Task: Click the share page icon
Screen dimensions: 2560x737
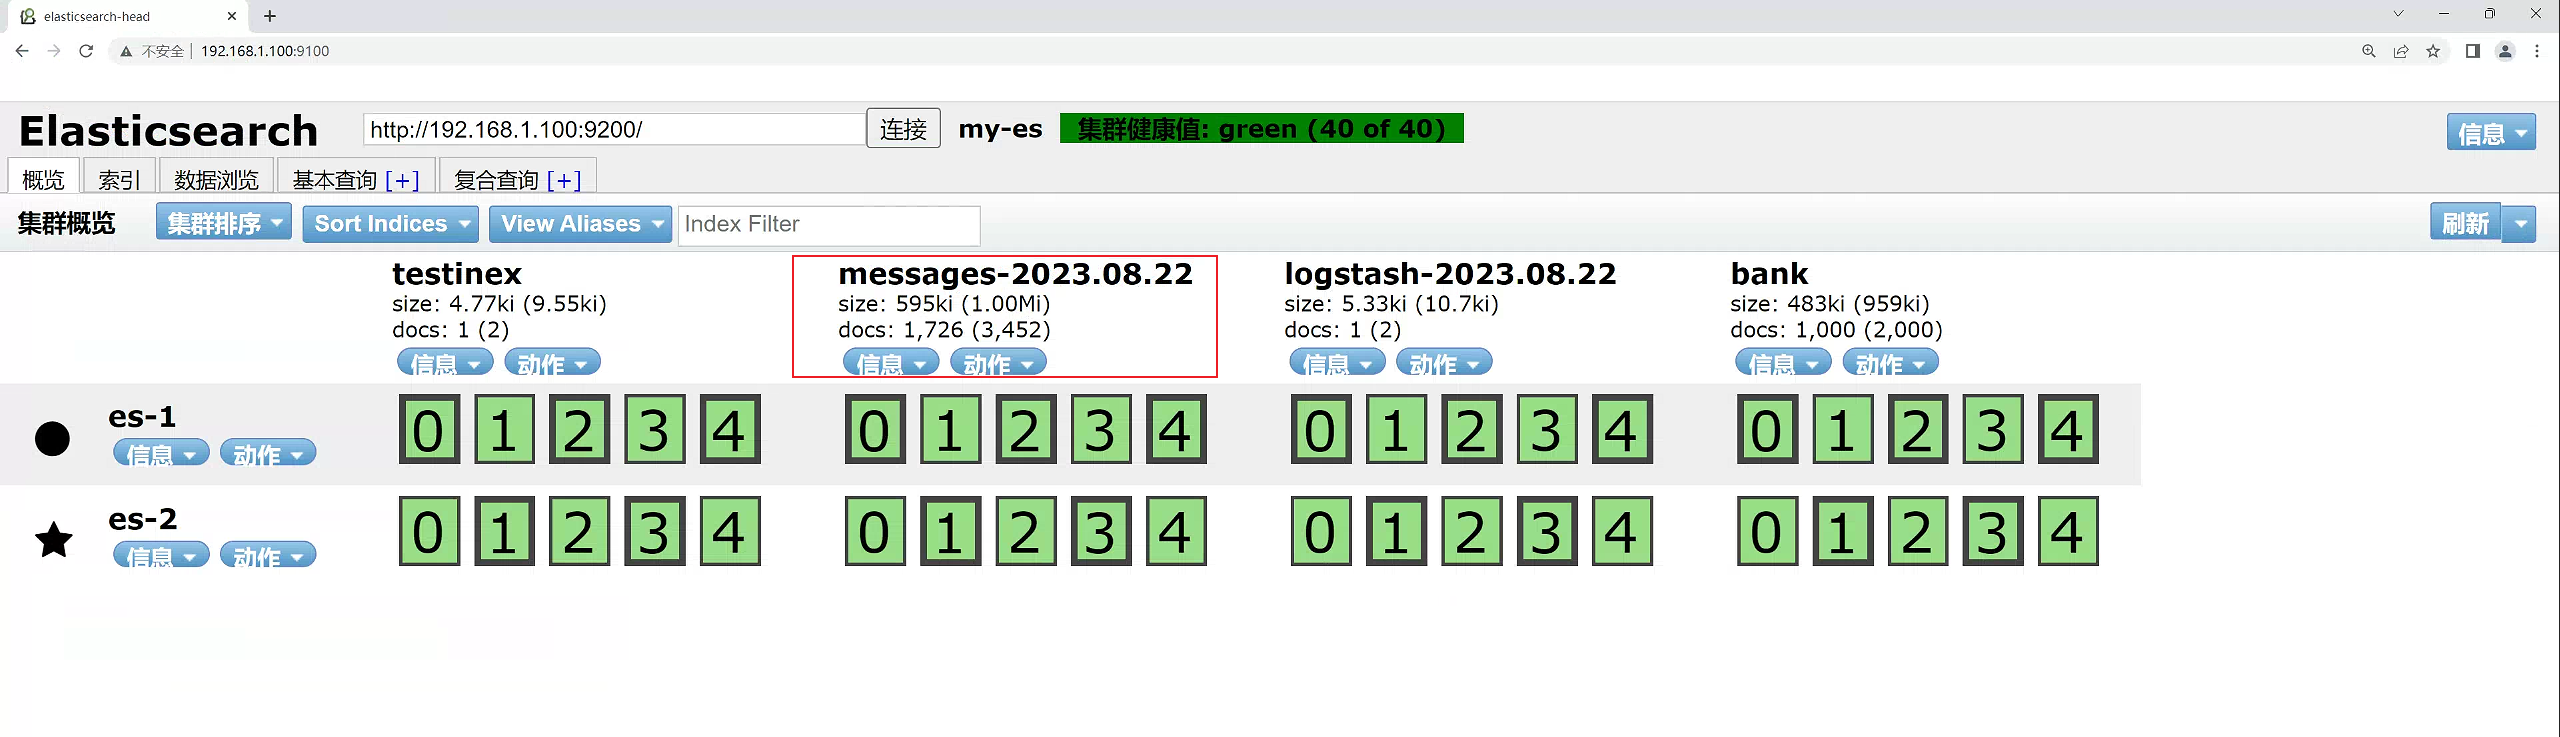Action: click(2401, 51)
